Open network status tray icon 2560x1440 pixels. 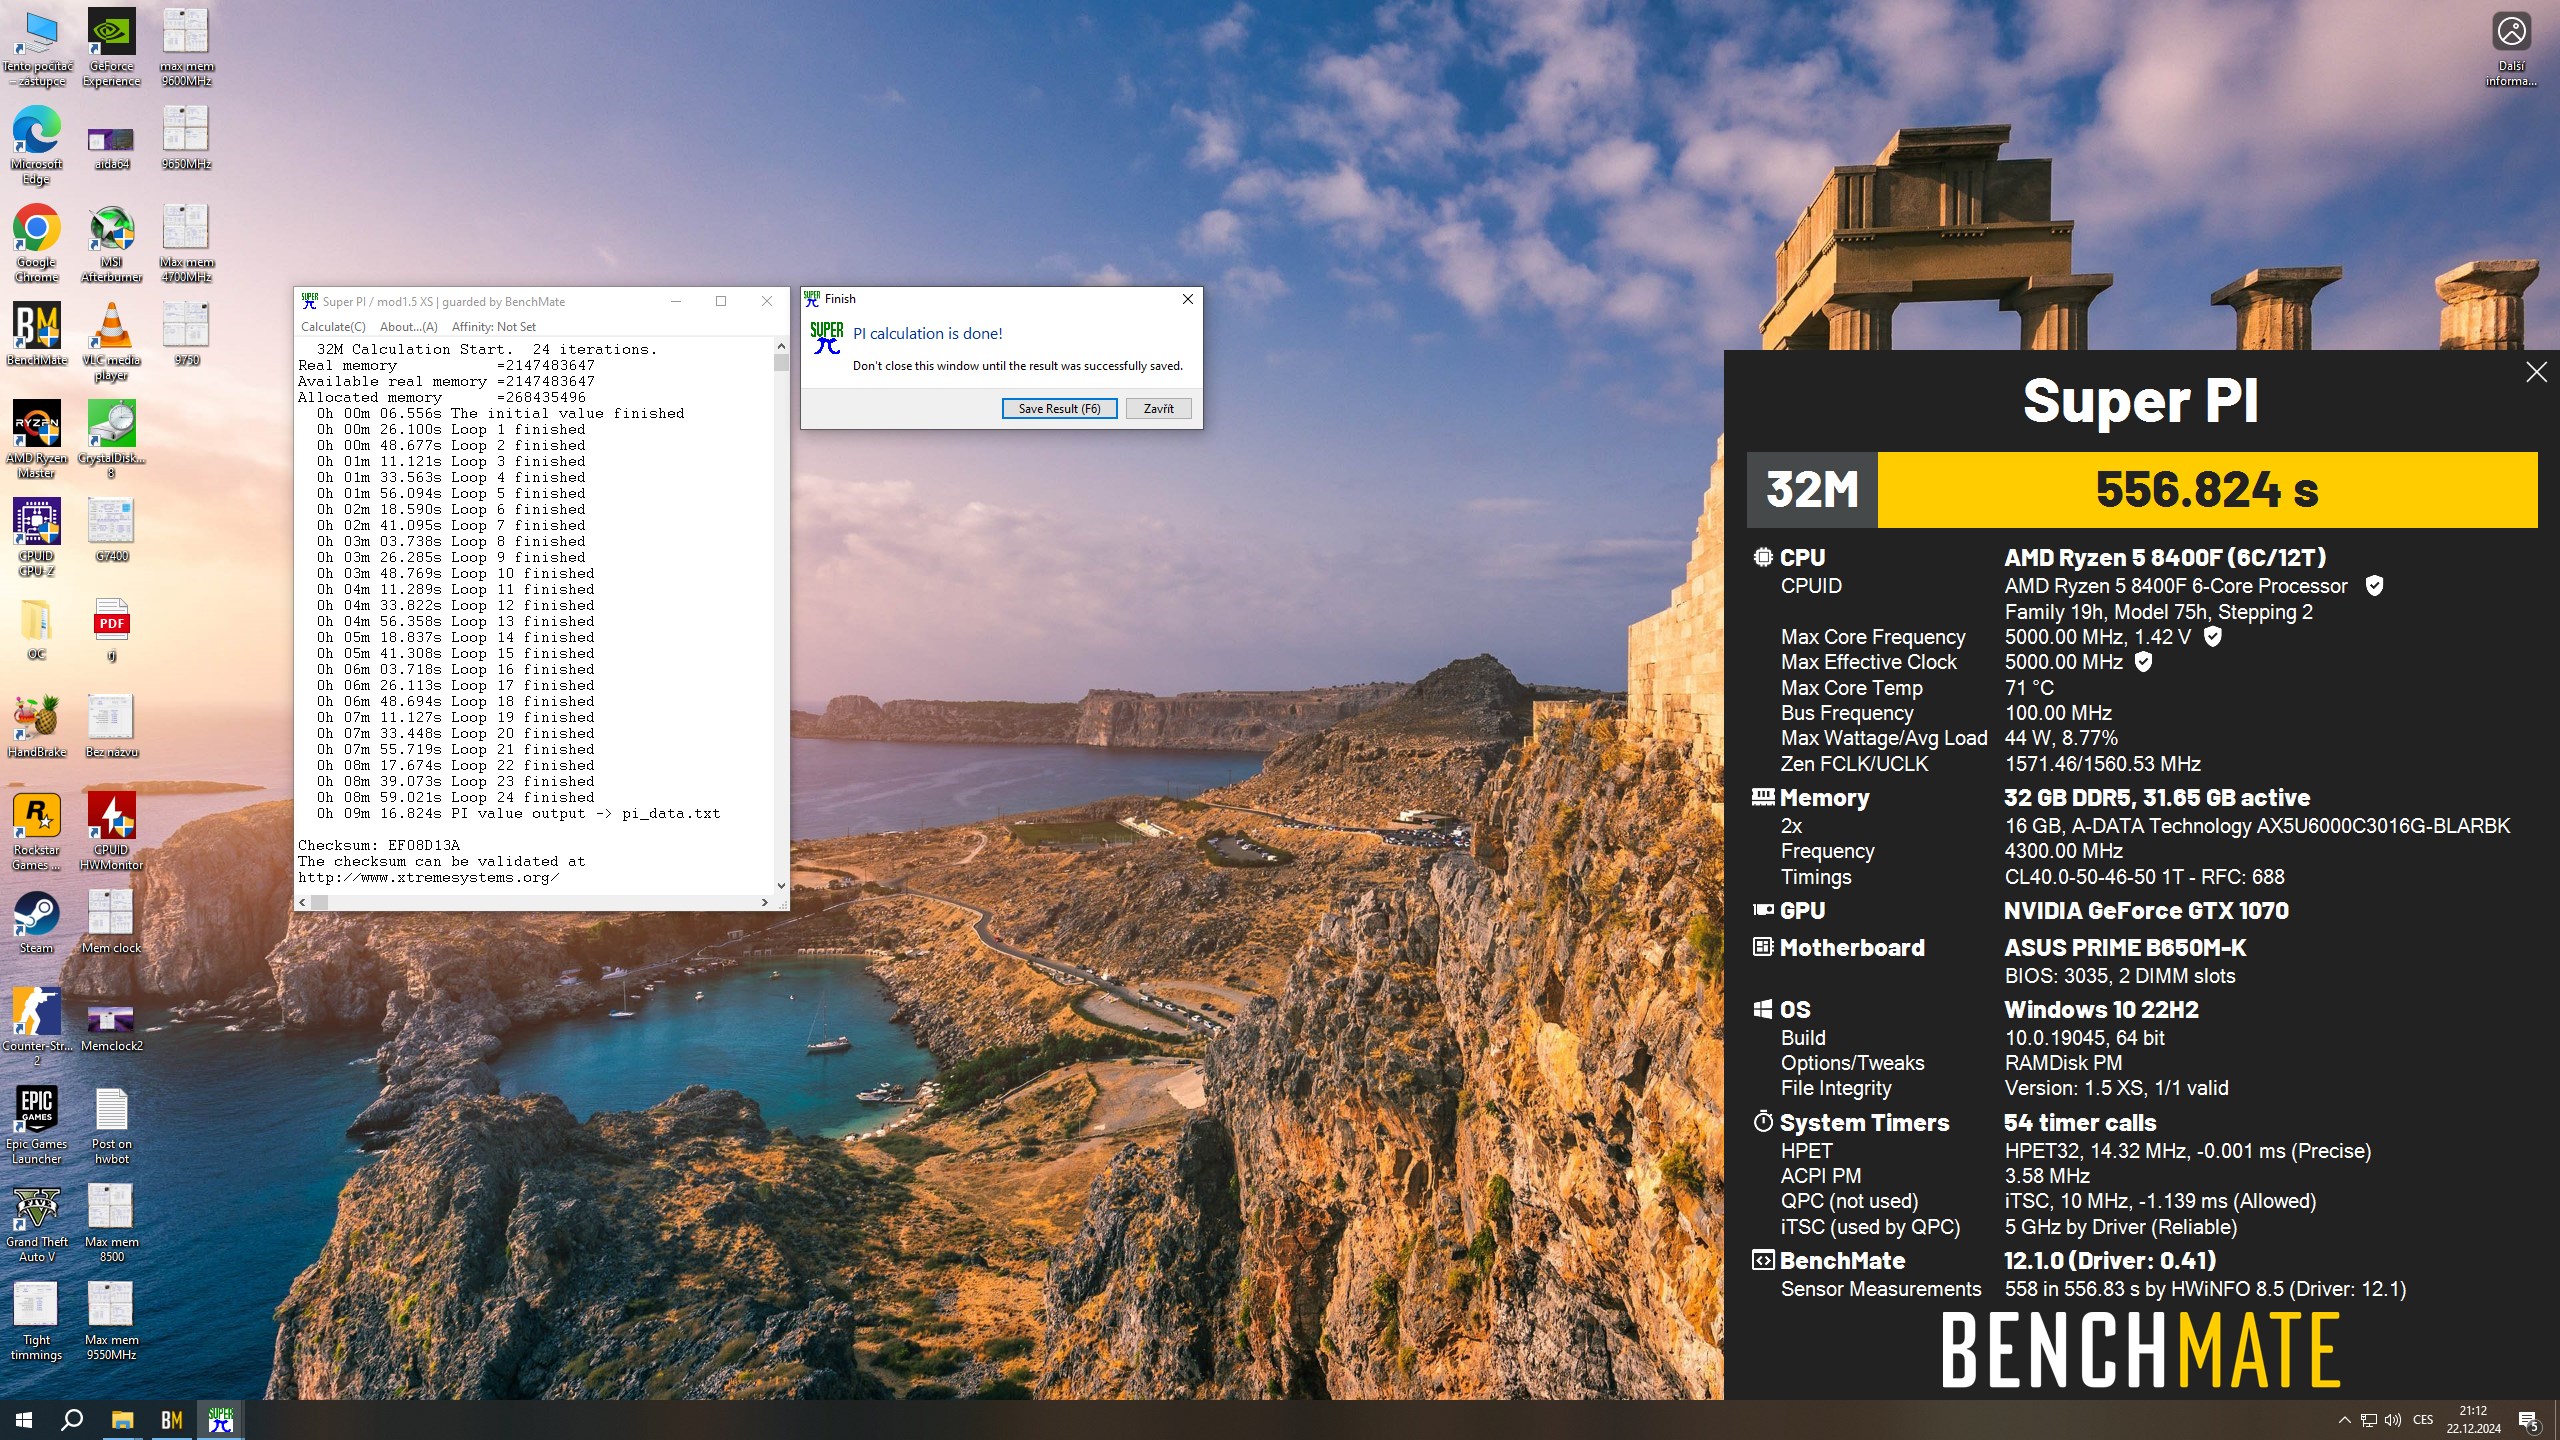pyautogui.click(x=2368, y=1420)
